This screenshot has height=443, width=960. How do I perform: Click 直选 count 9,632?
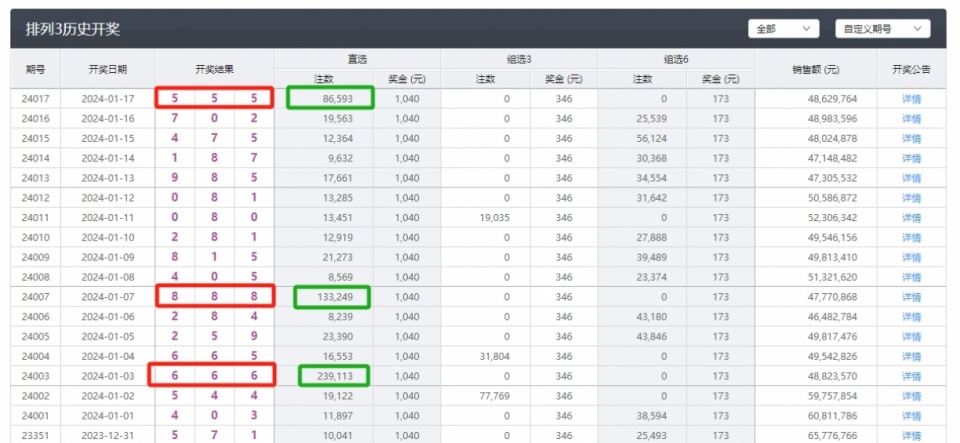[x=340, y=158]
